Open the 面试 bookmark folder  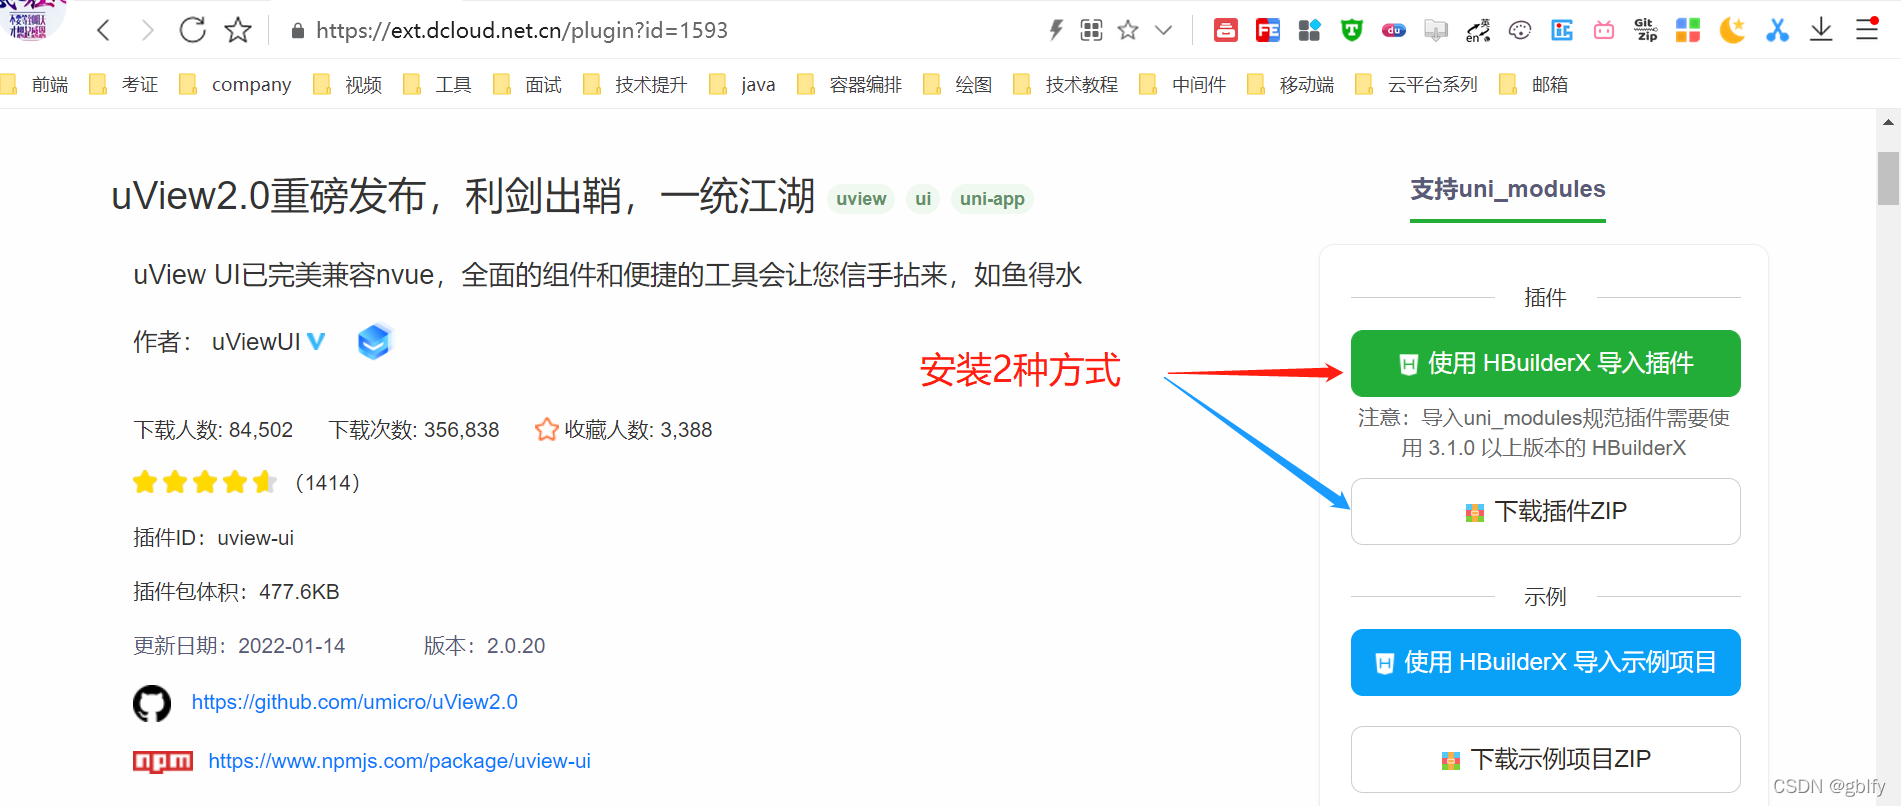(x=528, y=85)
